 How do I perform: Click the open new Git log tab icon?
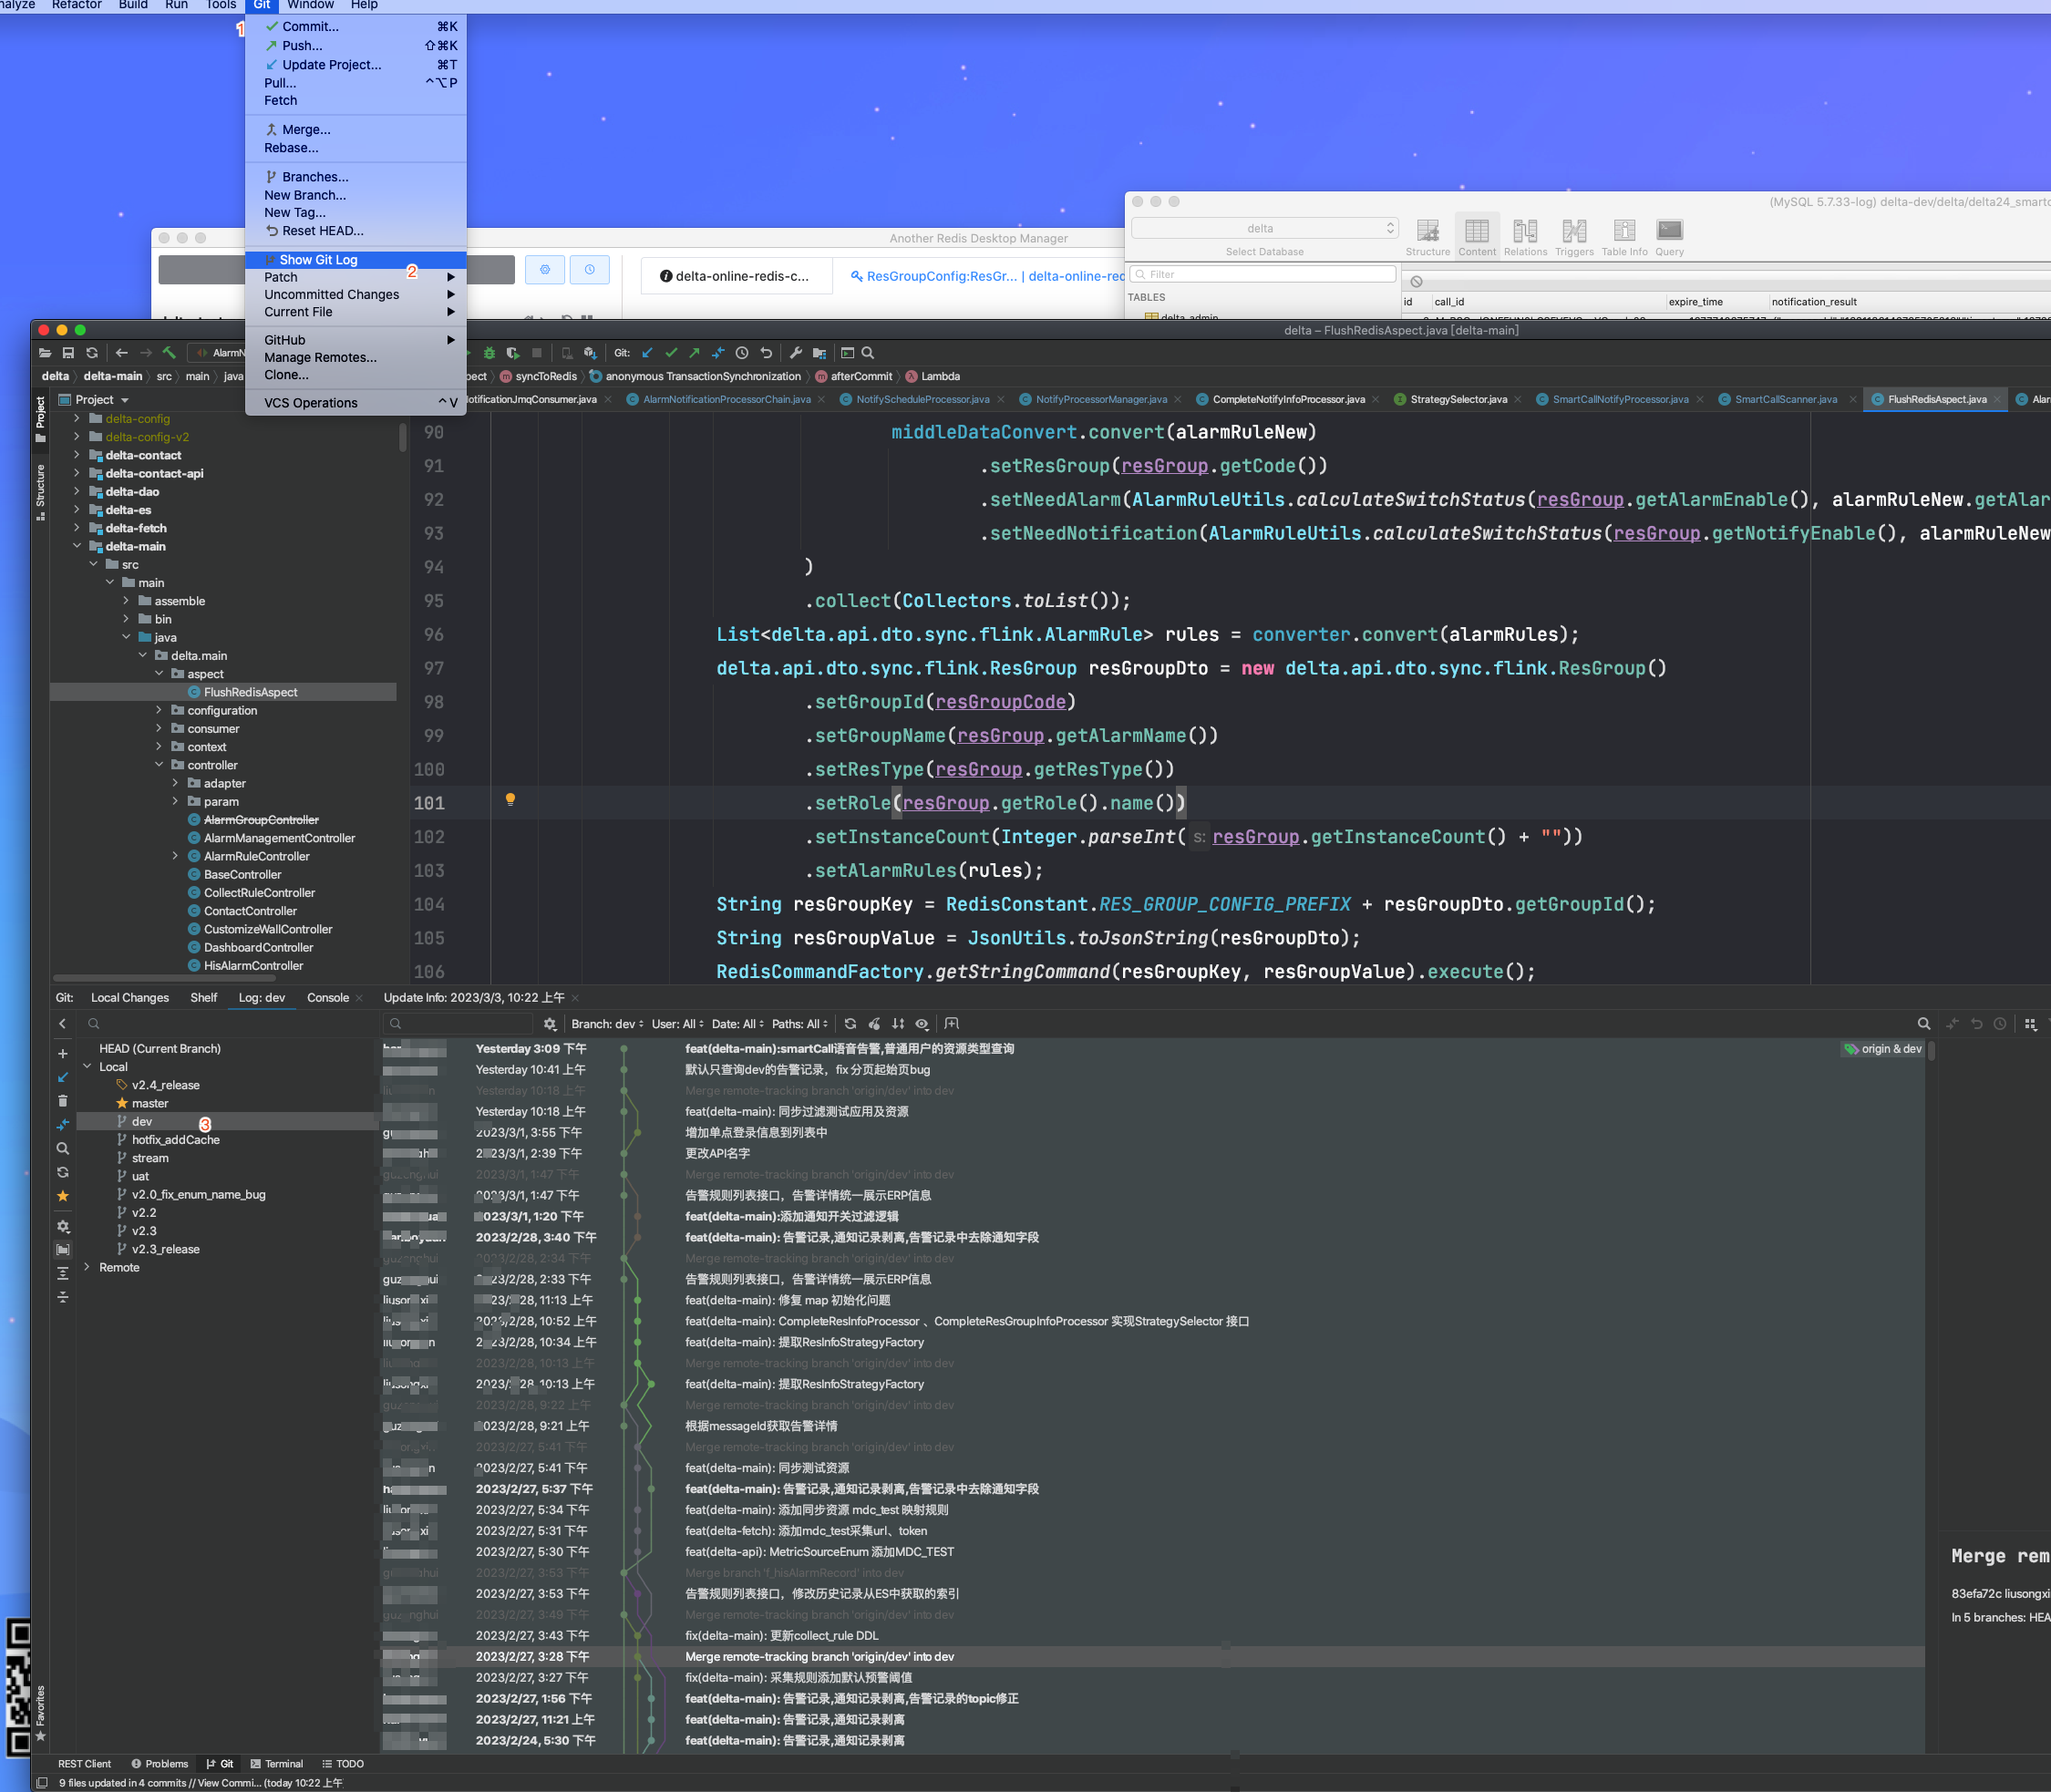click(952, 1024)
